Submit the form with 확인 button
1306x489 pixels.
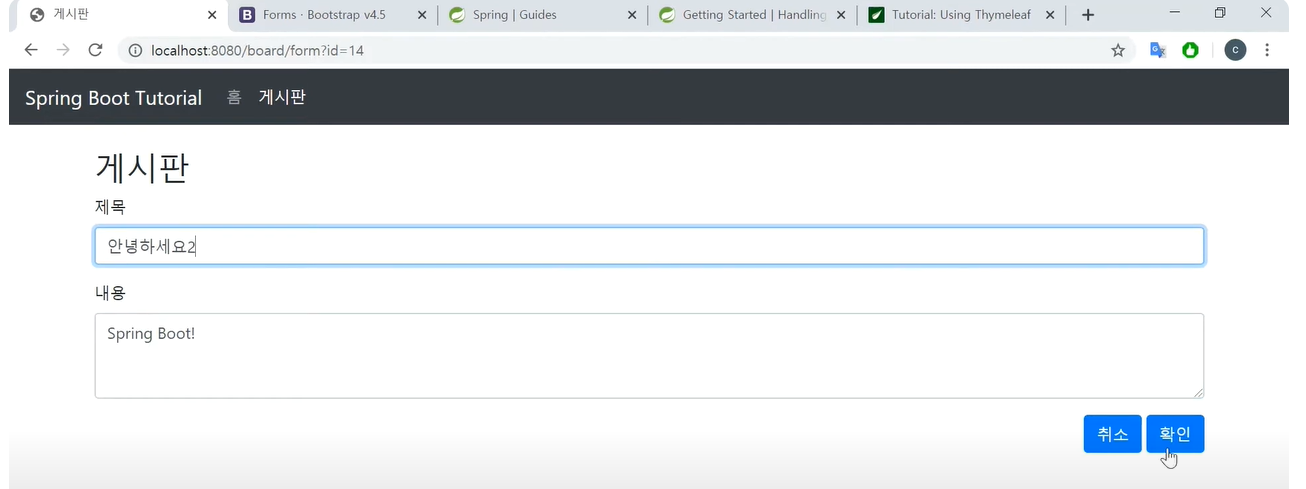(1175, 434)
